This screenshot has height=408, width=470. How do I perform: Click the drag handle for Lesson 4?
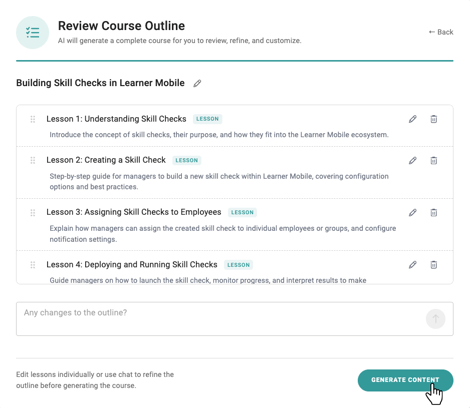click(x=33, y=265)
